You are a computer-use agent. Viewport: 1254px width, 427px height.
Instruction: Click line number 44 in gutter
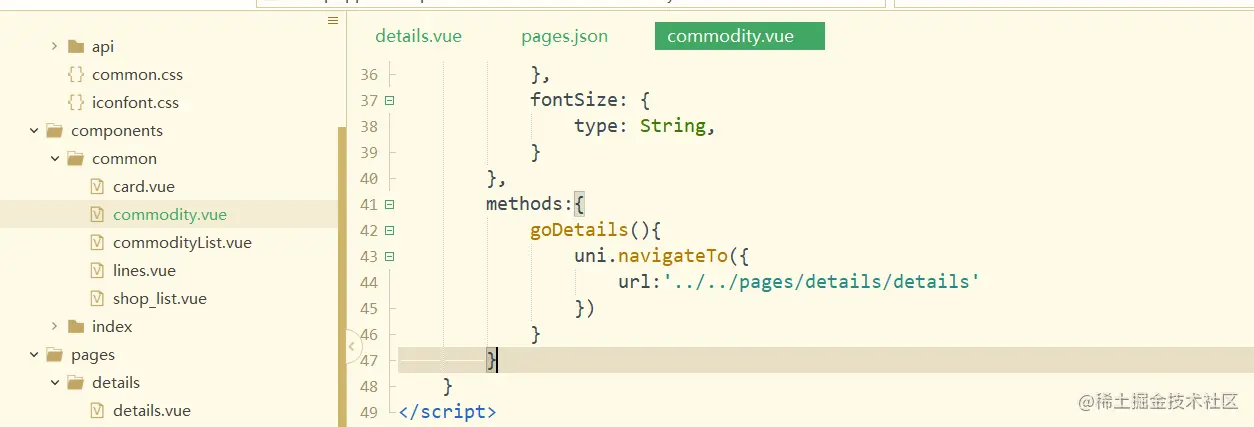coord(368,283)
